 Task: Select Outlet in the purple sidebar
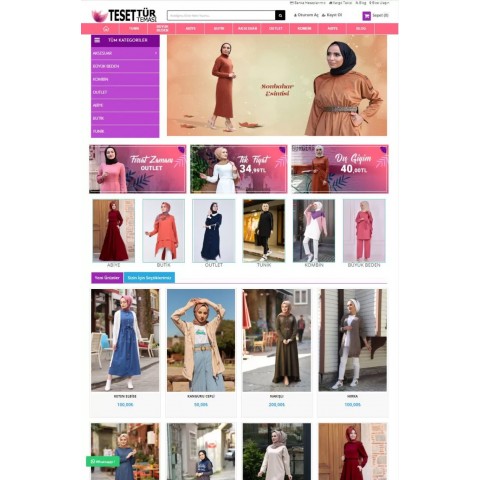[125, 92]
